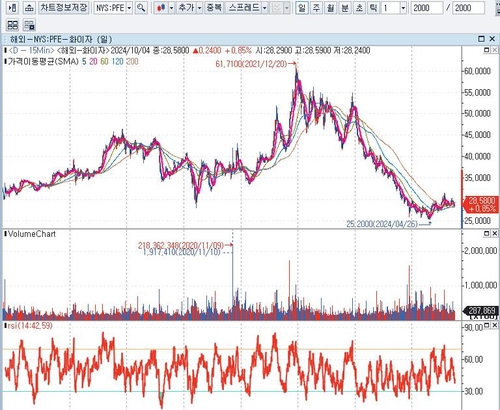This screenshot has width=500, height=410.
Task: Open the 추가 dropdown arrow
Action: pyautogui.click(x=199, y=8)
